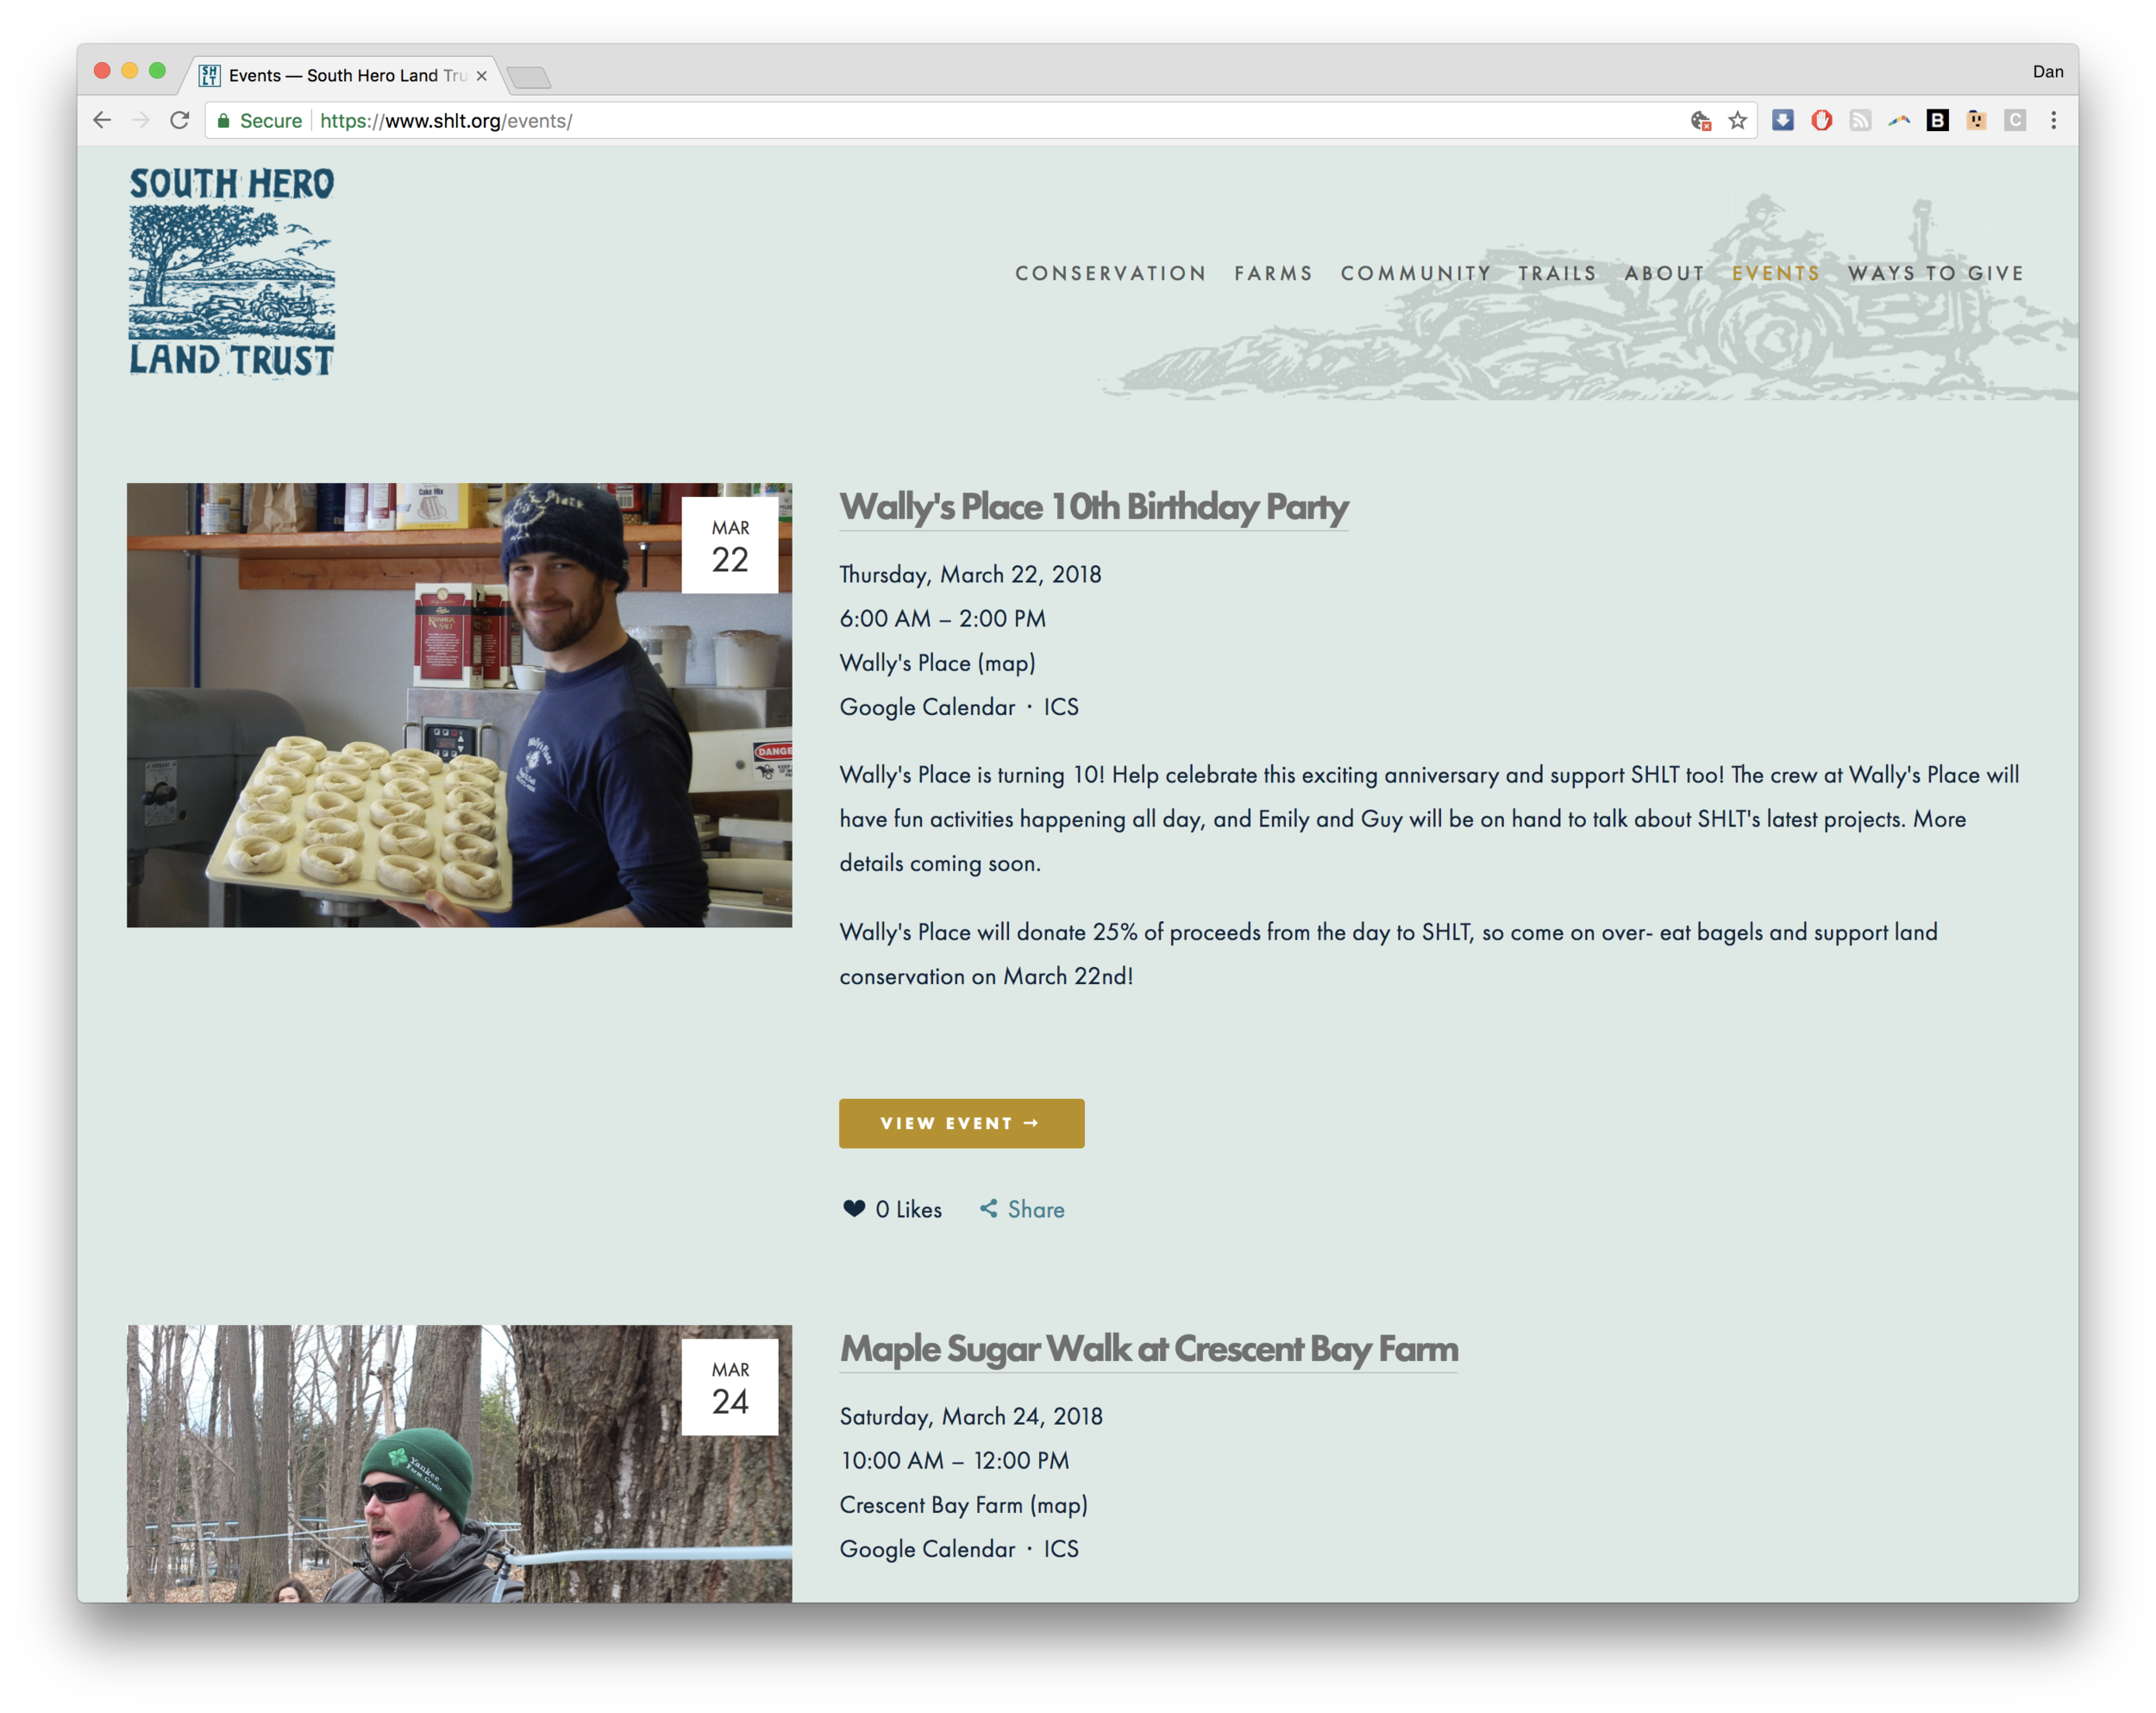
Task: Open Wally's Place 10th Birthday Party title
Action: pos(1094,507)
